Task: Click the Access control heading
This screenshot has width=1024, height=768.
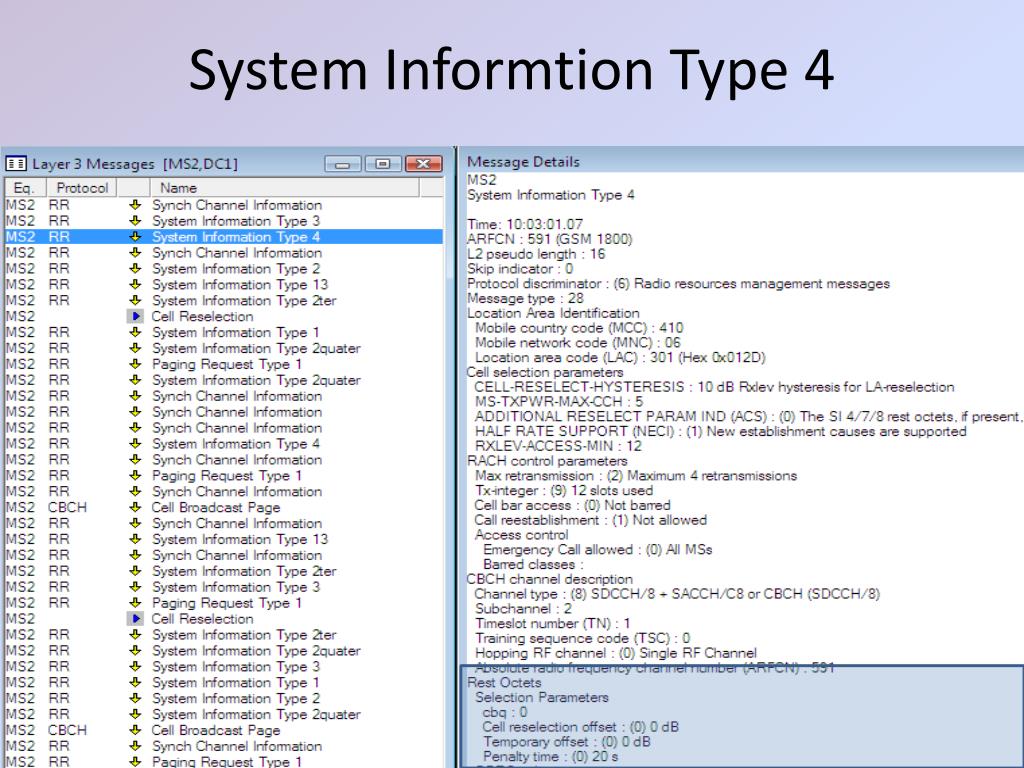Action: (x=522, y=534)
